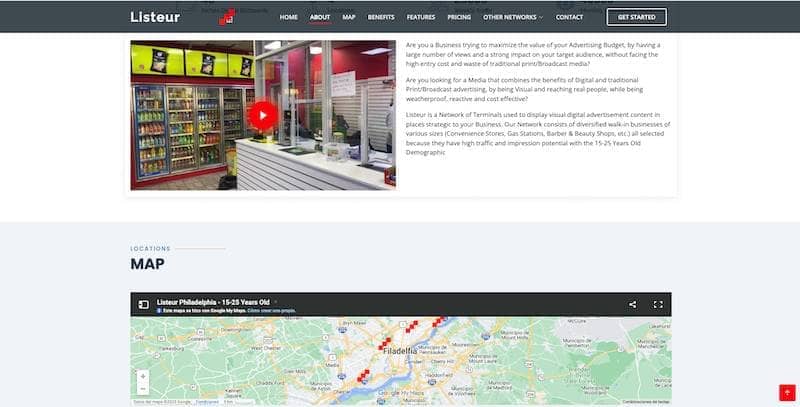Zoom out on the map
Viewport: 800px width, 407px height.
(143, 389)
